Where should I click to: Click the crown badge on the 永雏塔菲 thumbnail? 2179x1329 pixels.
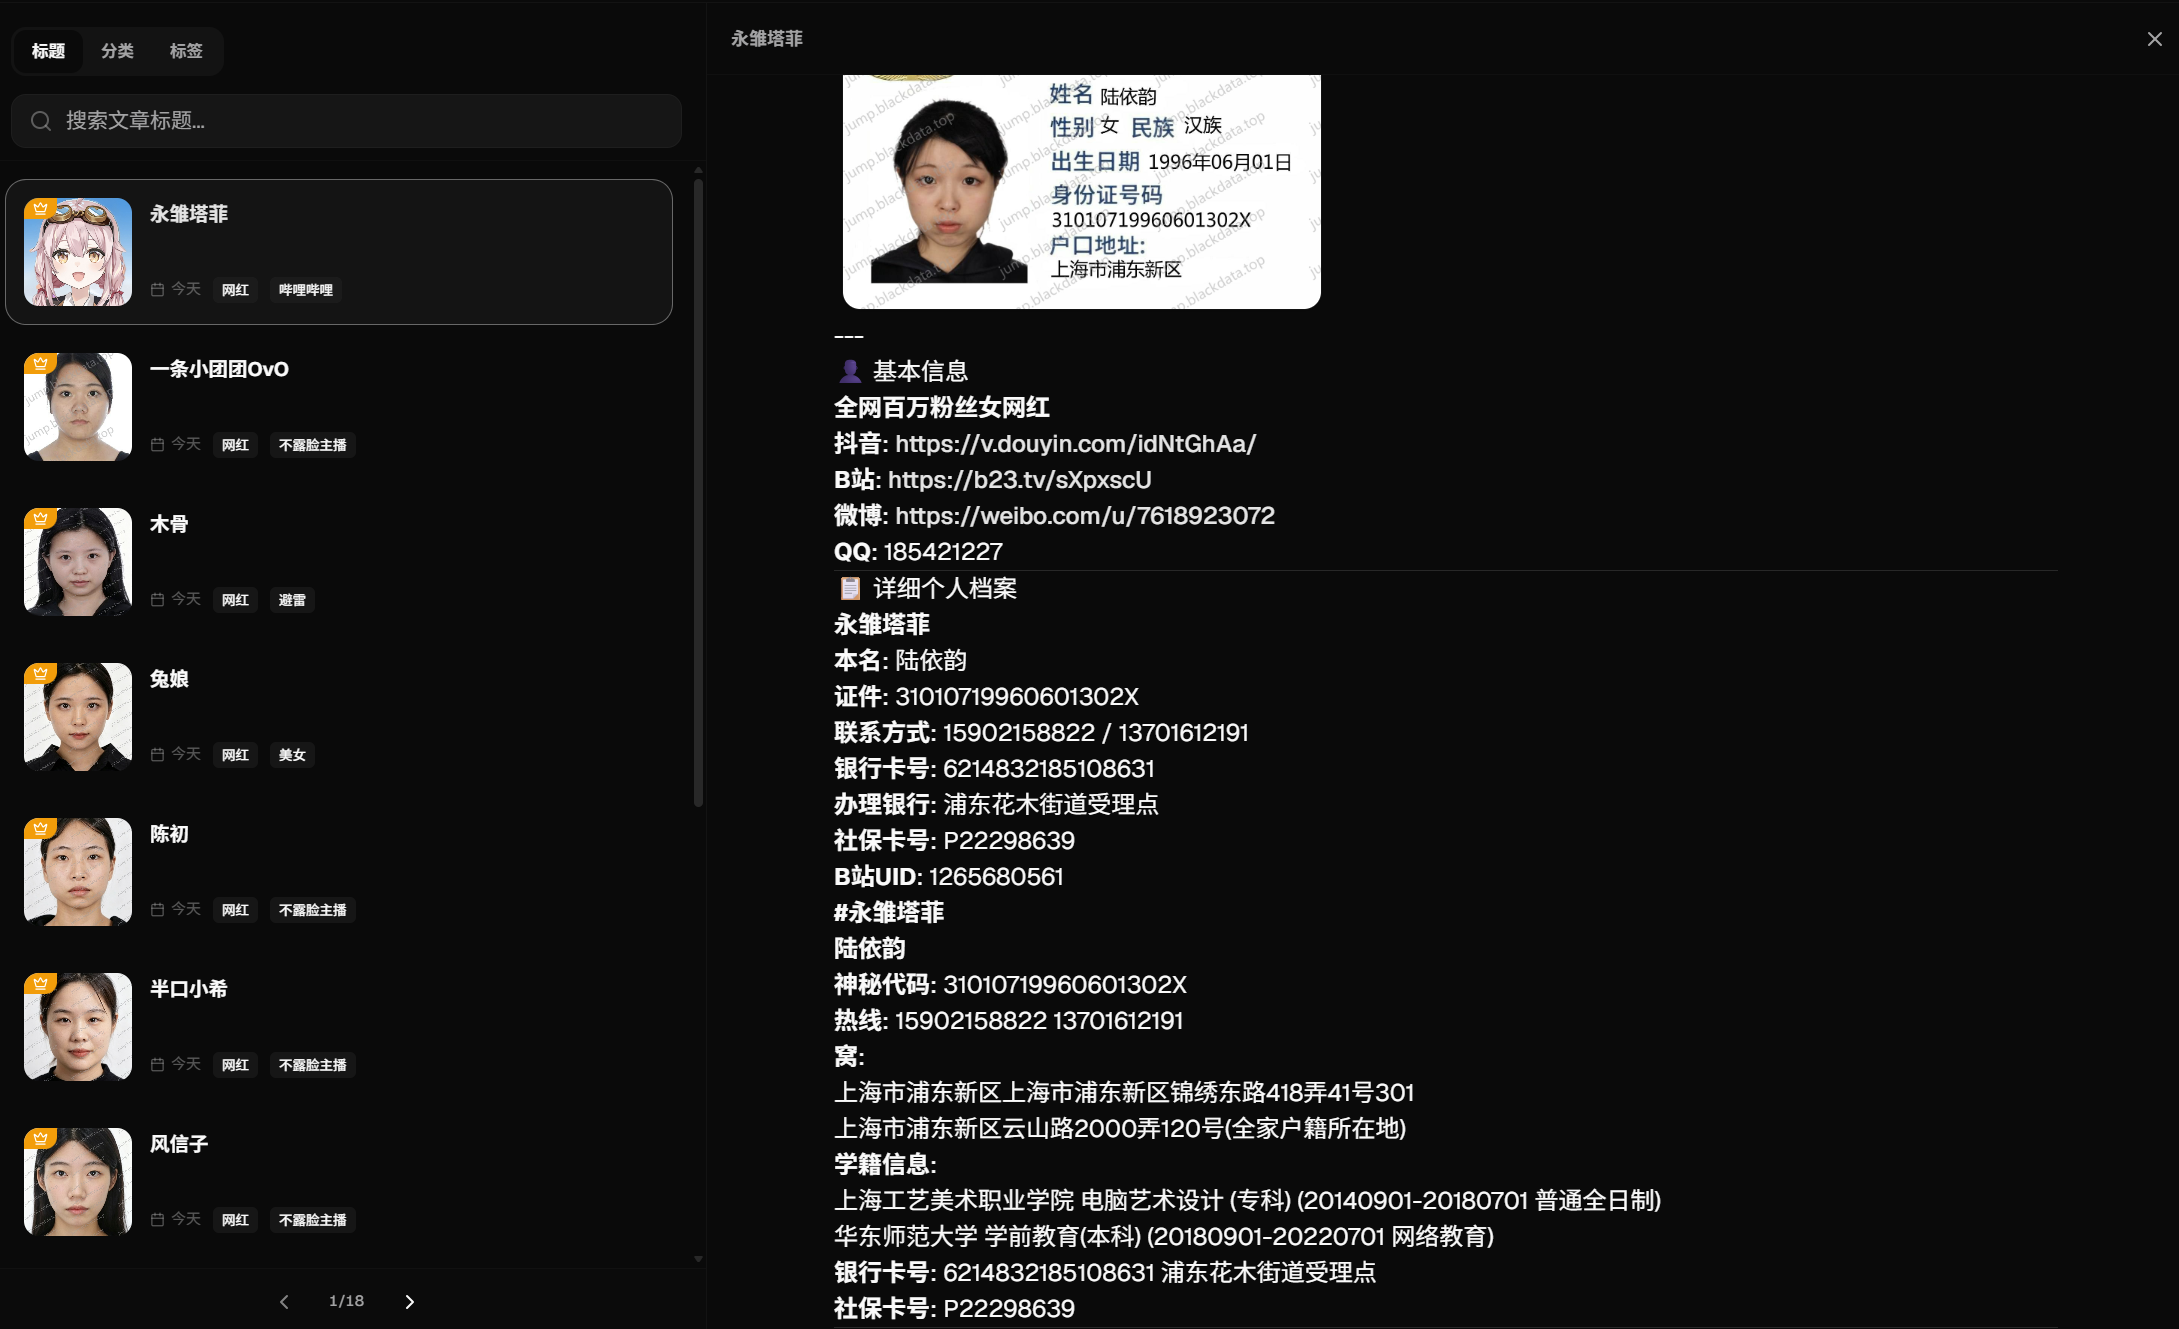[x=40, y=208]
